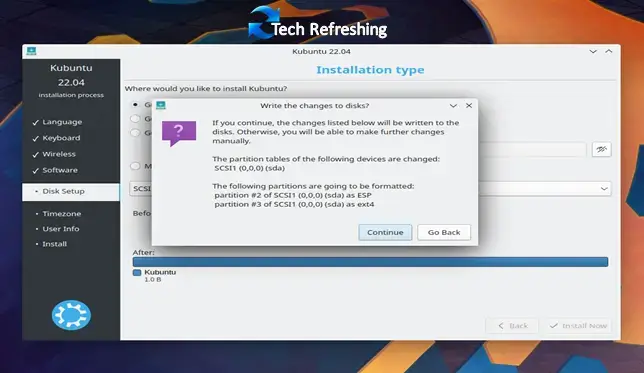Click the 'Kubuntu' partition legend label
The height and width of the screenshot is (373, 644).
[x=160, y=272]
